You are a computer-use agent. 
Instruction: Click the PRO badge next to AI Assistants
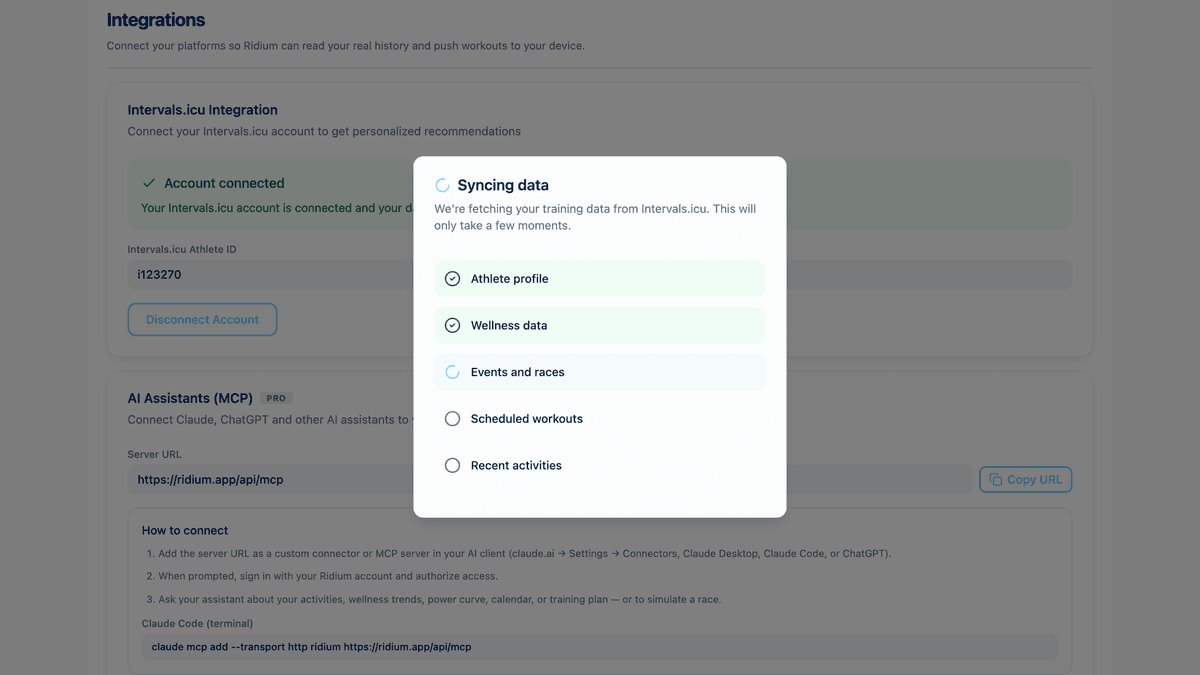276,398
